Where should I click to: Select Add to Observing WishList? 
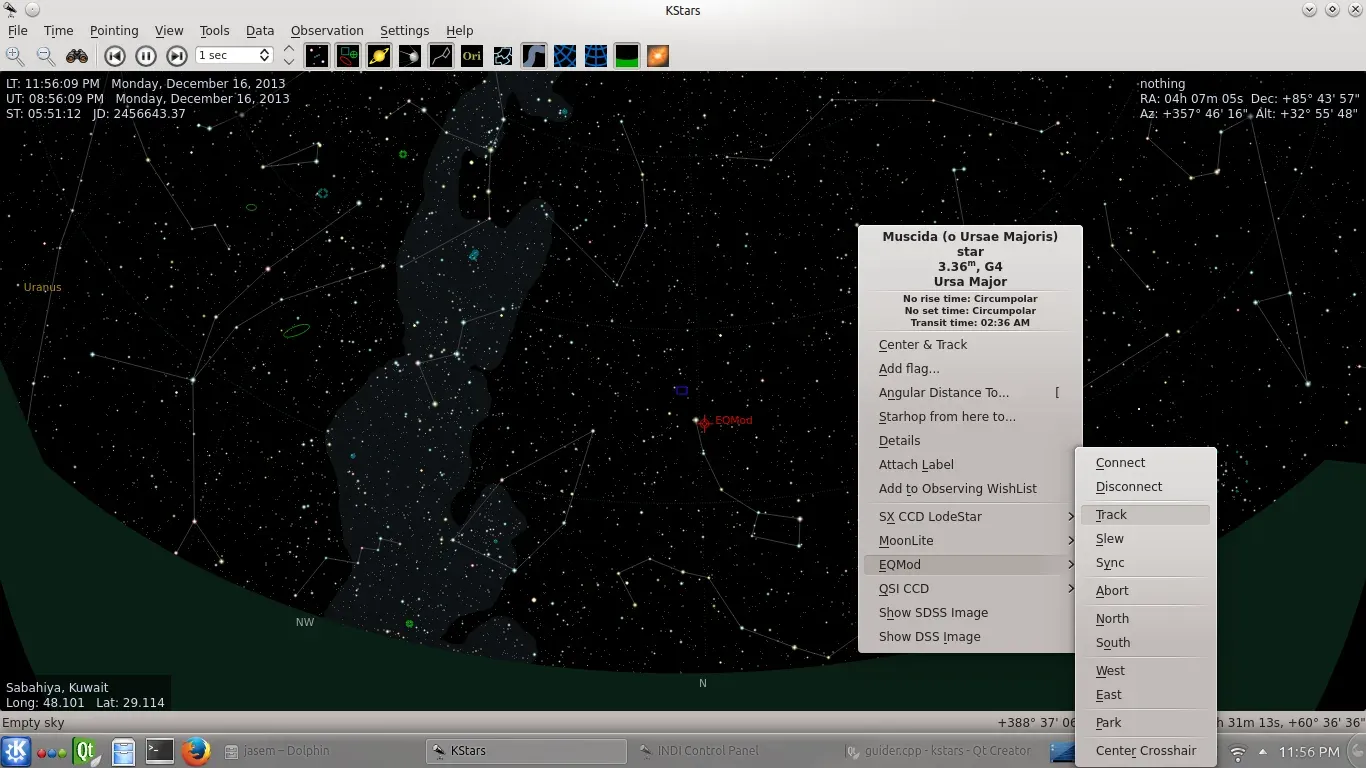[x=970, y=489]
